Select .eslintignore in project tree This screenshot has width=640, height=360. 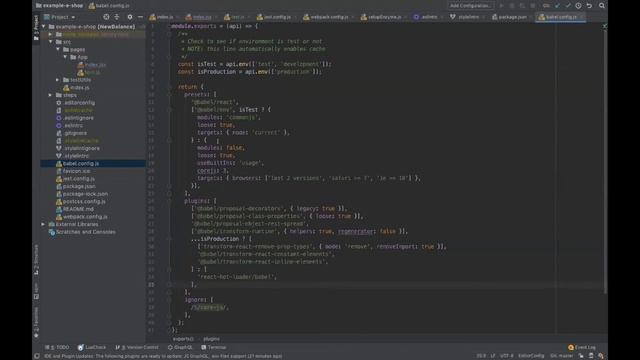click(79, 118)
